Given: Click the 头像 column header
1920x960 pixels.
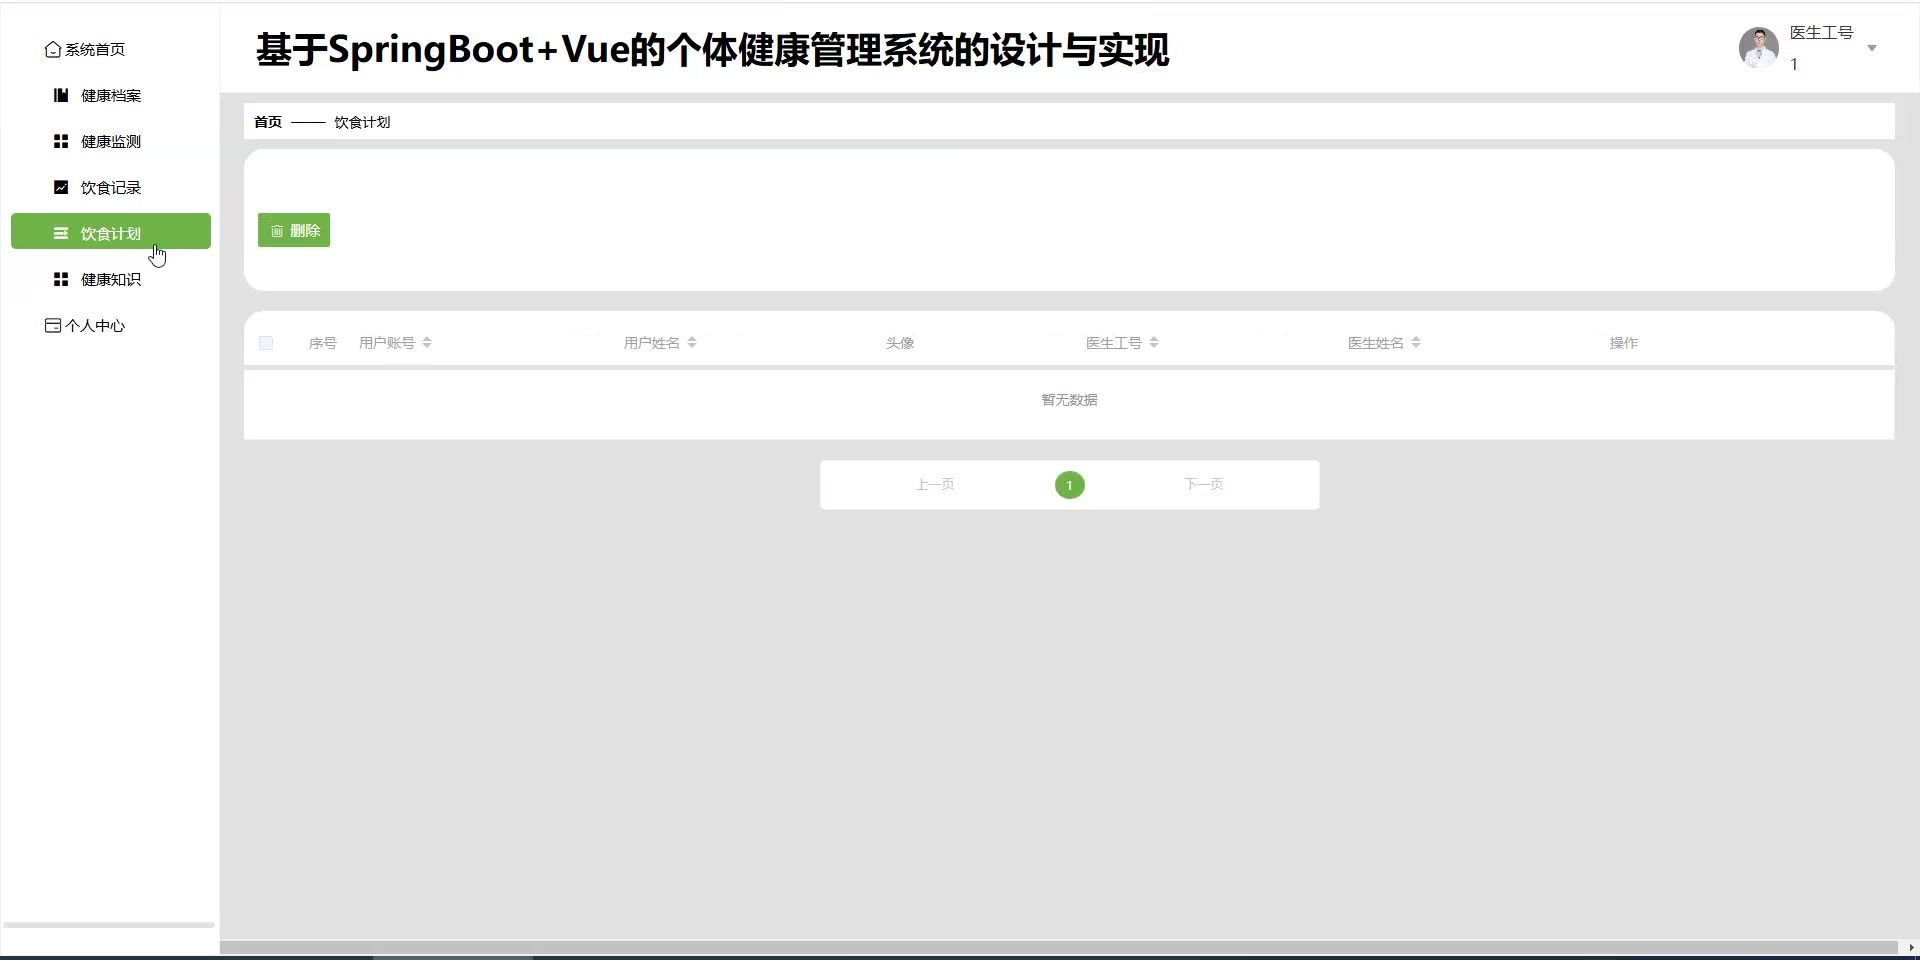Looking at the screenshot, I should (x=900, y=343).
